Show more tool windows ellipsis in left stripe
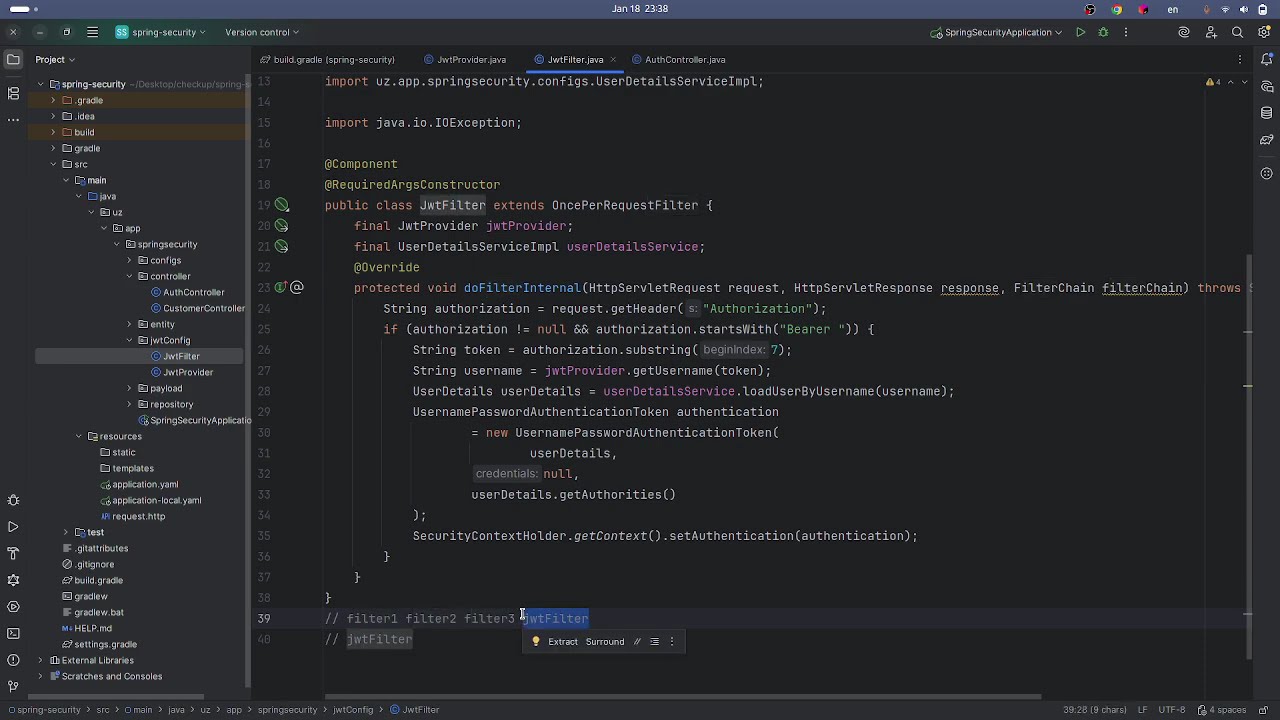 click(13, 119)
